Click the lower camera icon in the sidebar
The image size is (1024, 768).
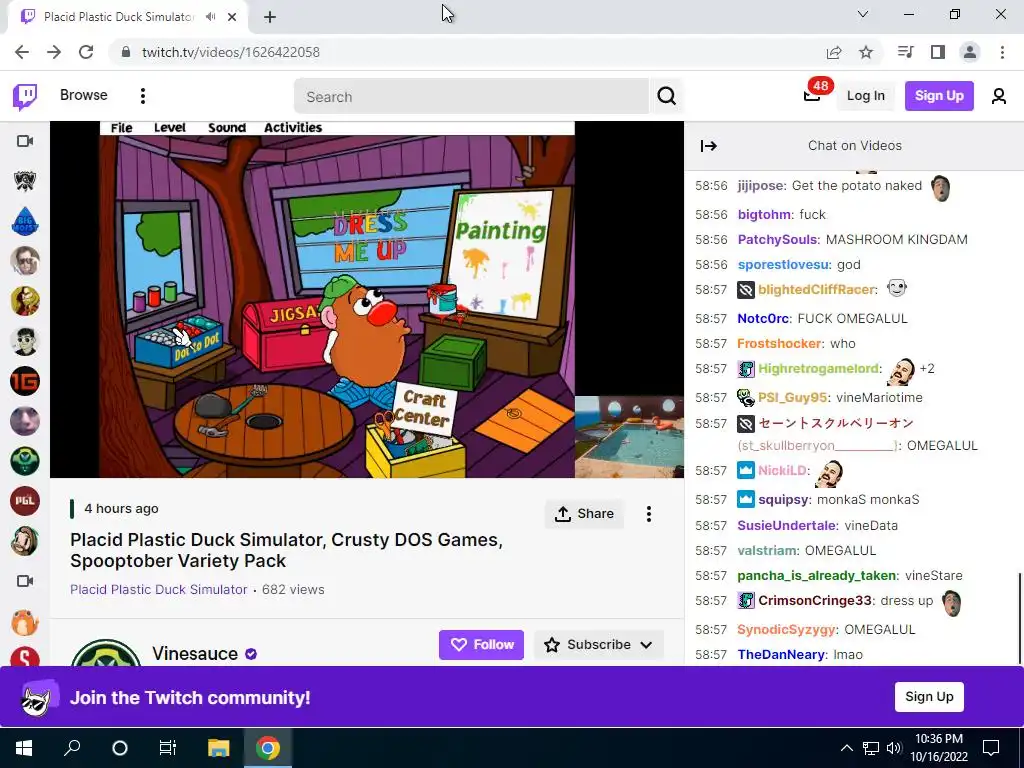25,581
